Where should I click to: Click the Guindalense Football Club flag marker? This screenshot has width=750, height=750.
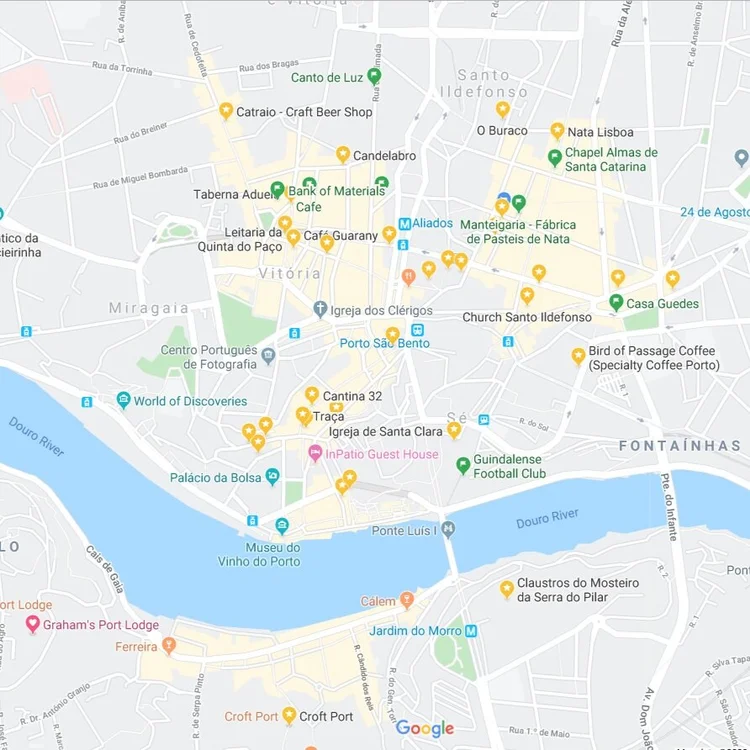(x=463, y=465)
